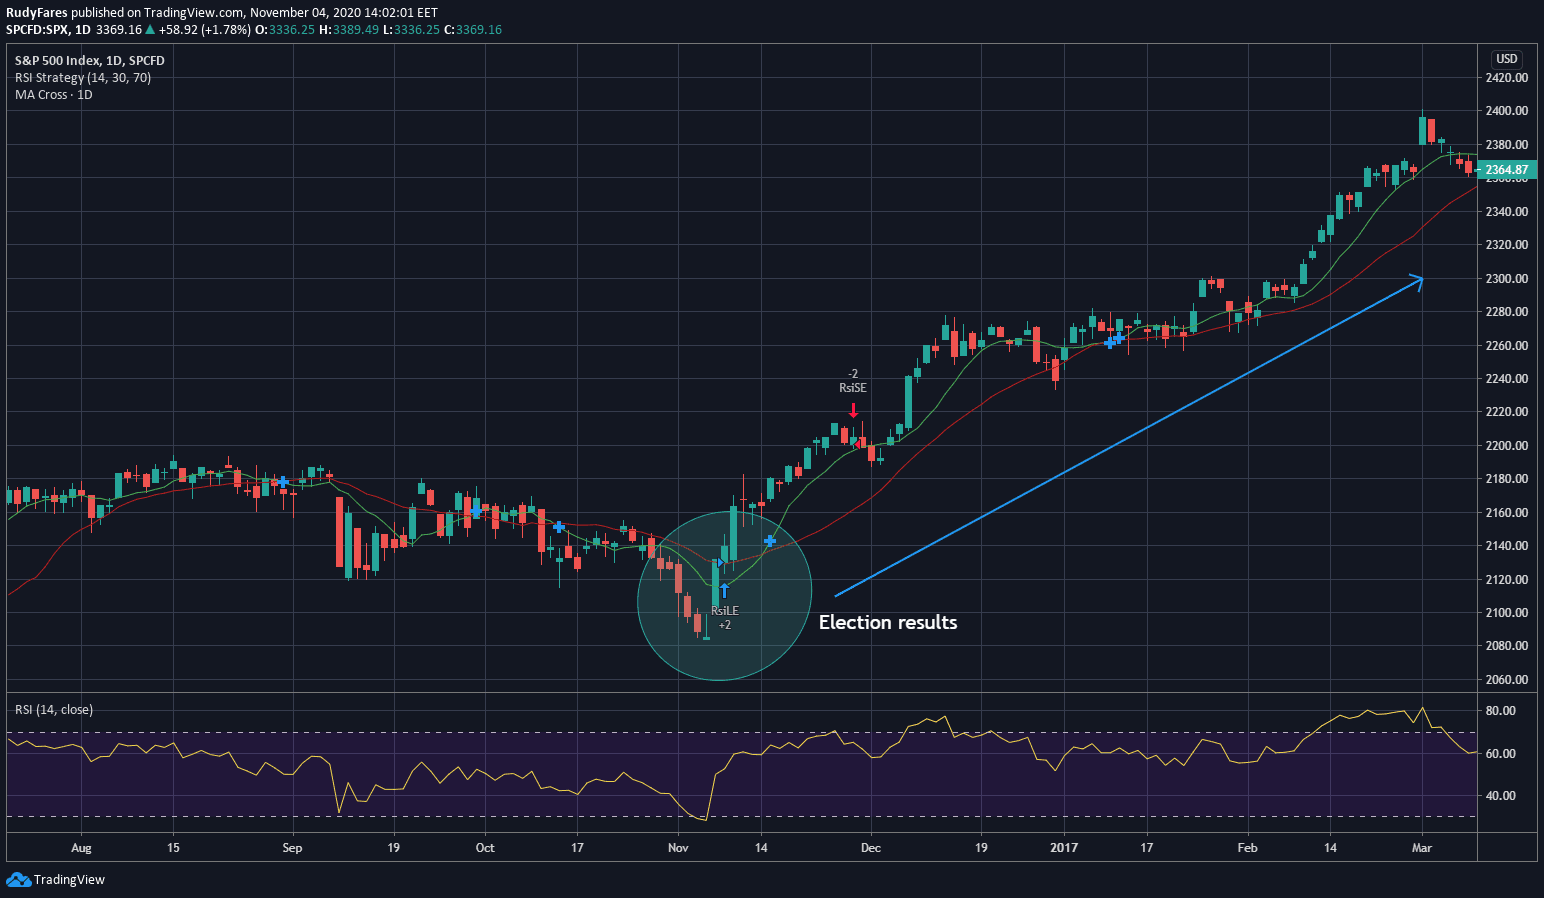Screen dimensions: 1544x898
Task: Click the S&P 500 Index chart title
Action: click(x=90, y=61)
